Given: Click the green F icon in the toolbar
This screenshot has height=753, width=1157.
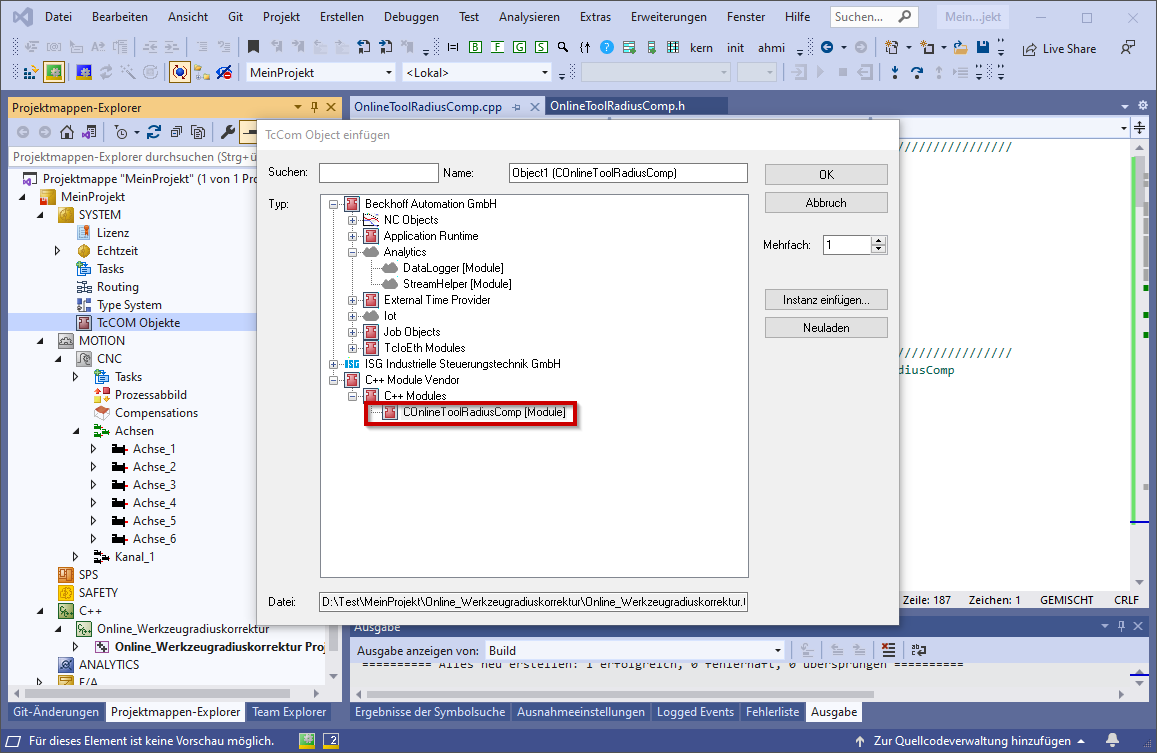Looking at the screenshot, I should [x=497, y=47].
